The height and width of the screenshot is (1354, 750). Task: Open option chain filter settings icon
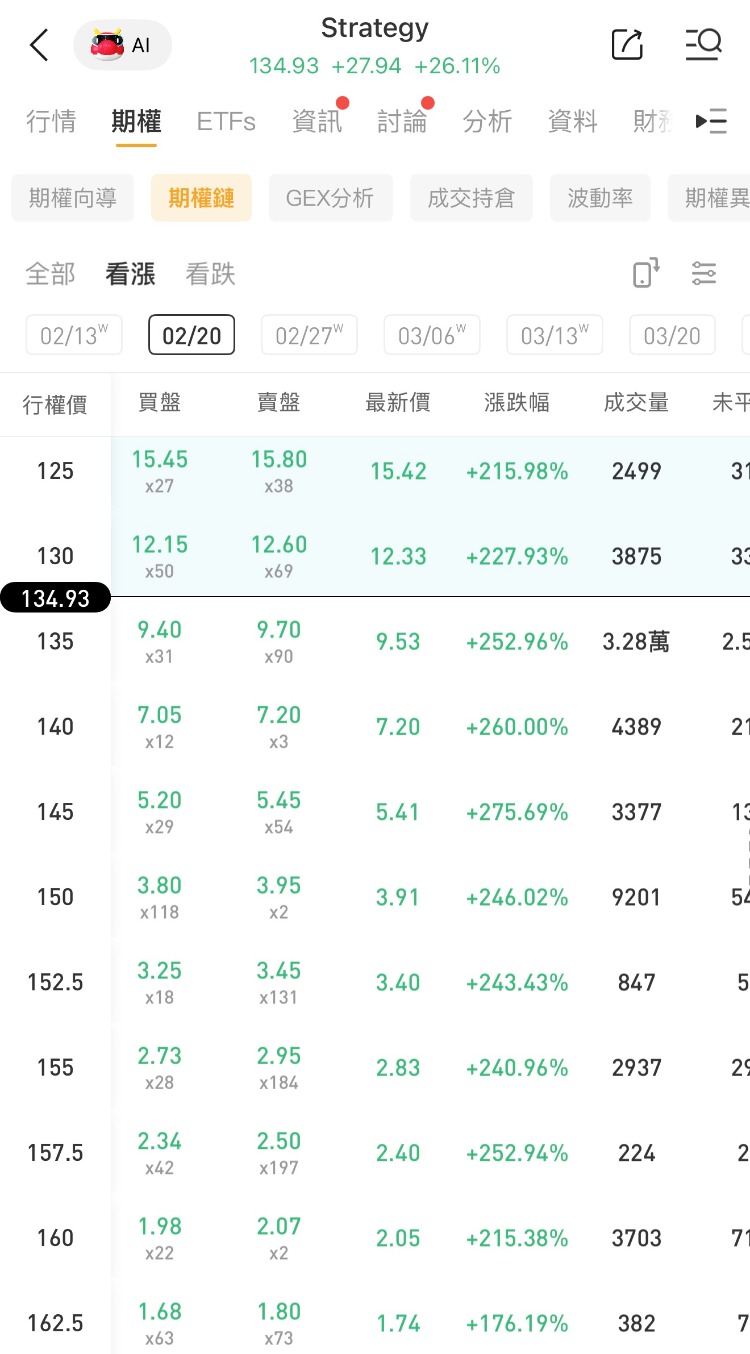704,273
